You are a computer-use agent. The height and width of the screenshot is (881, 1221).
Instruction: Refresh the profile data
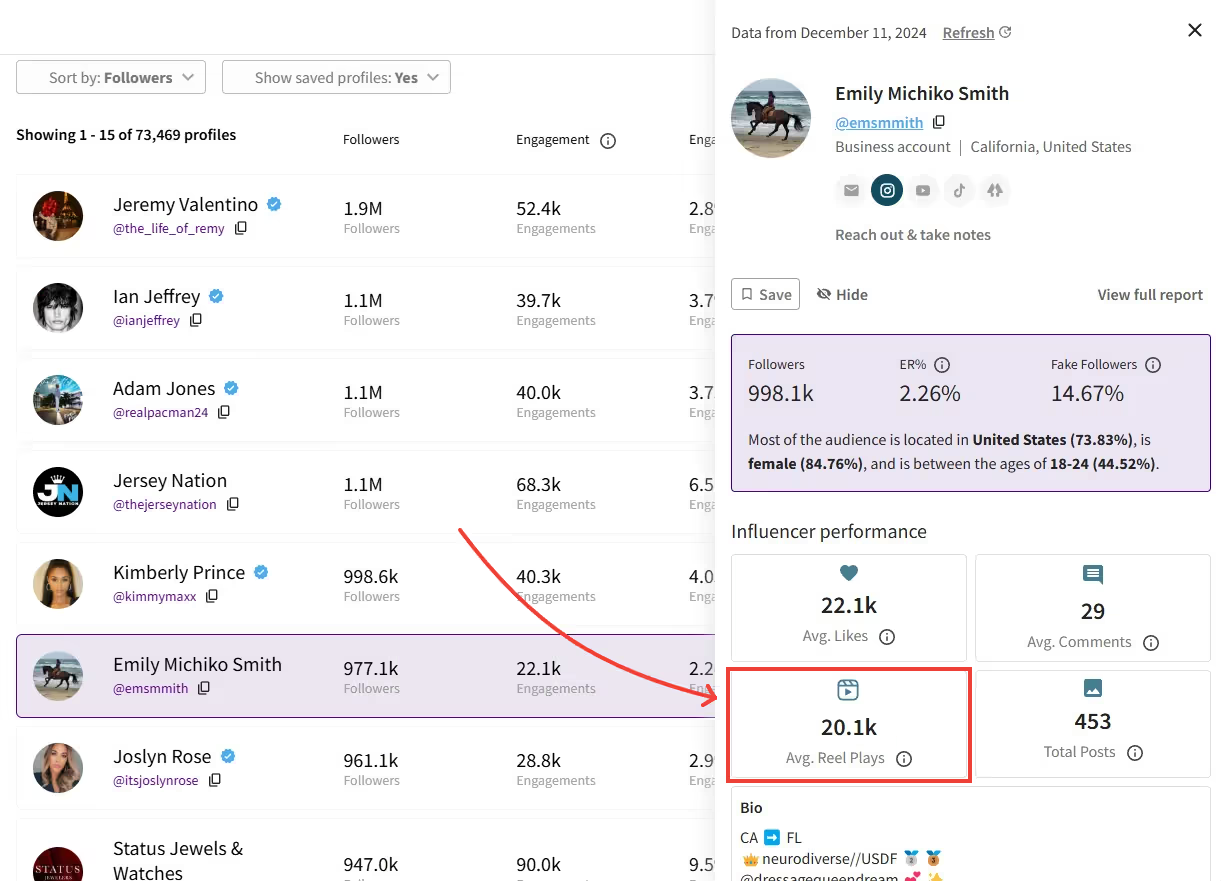[977, 33]
